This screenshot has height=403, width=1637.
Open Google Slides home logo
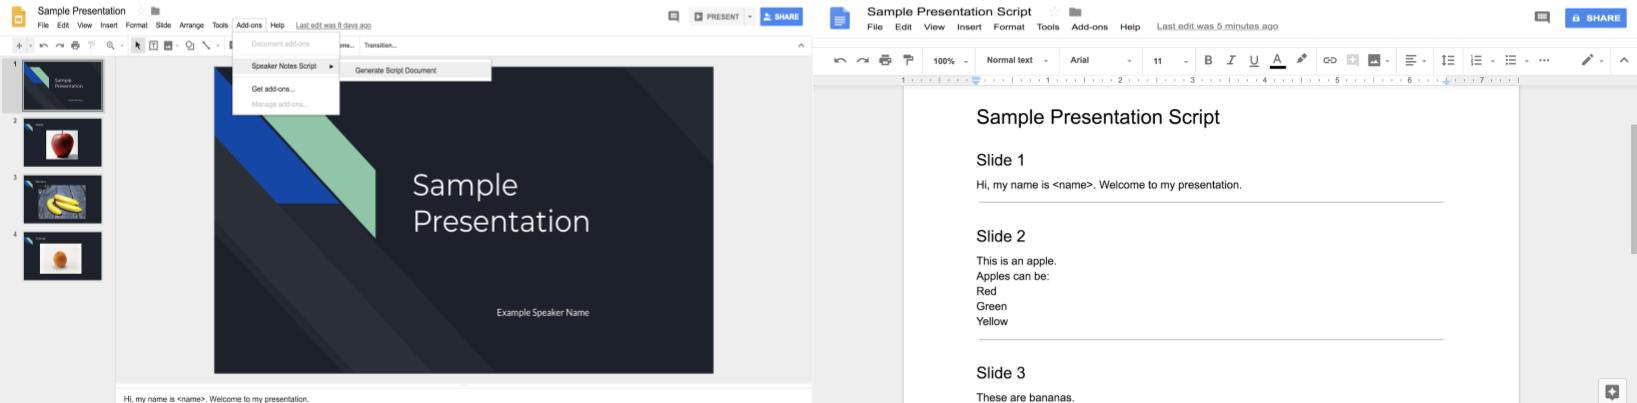pos(18,17)
